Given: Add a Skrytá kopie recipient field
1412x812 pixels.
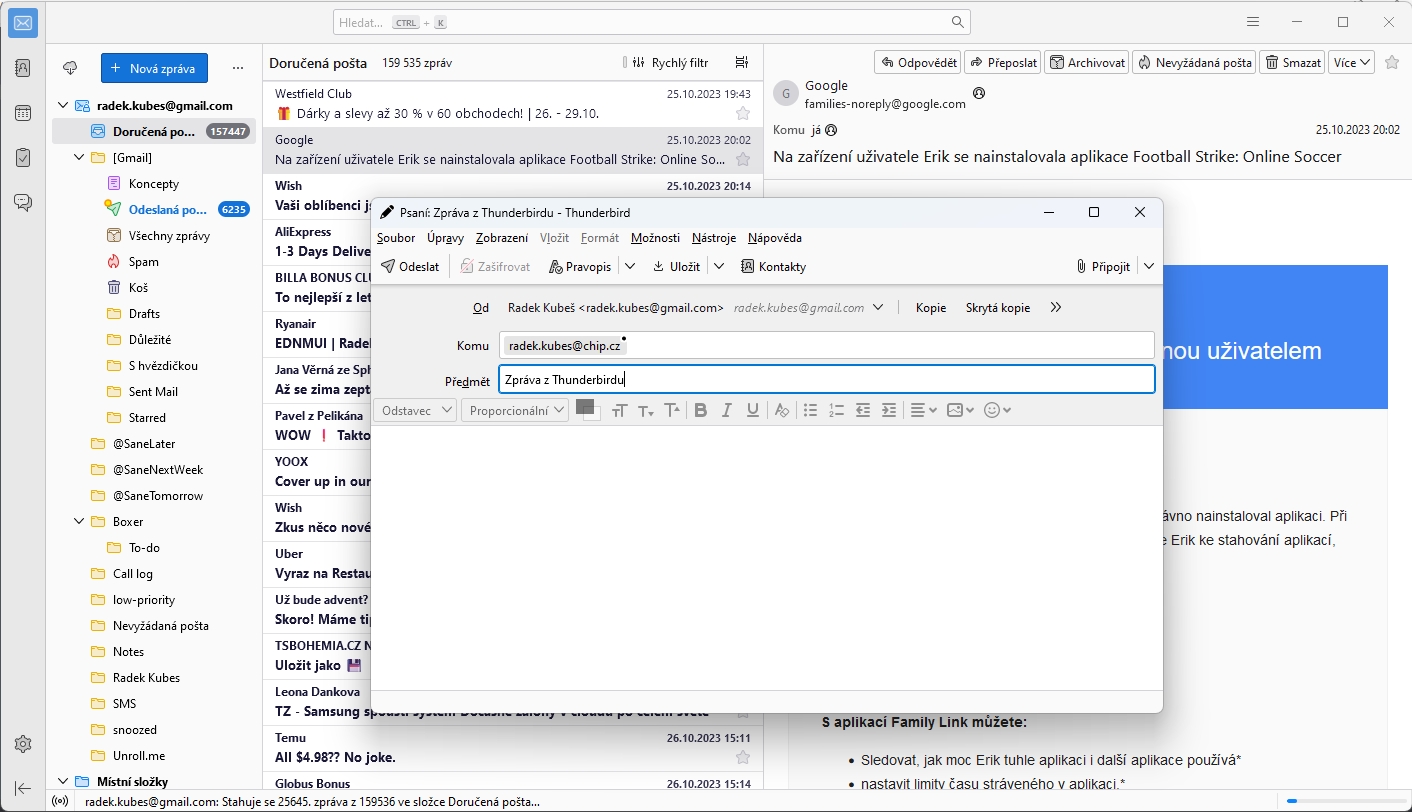Looking at the screenshot, I should tap(998, 308).
